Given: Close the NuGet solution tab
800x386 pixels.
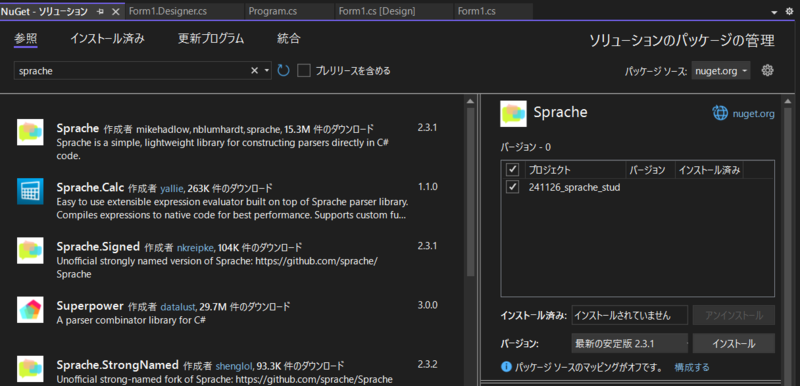Looking at the screenshot, I should pyautogui.click(x=115, y=12).
